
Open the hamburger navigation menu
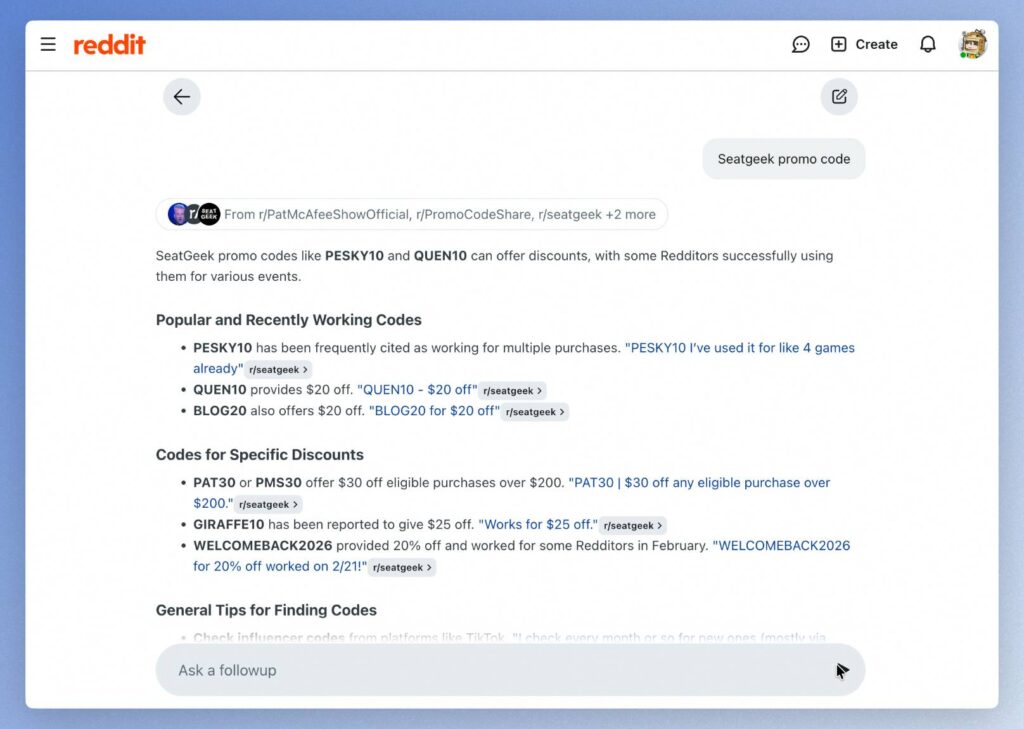click(48, 44)
